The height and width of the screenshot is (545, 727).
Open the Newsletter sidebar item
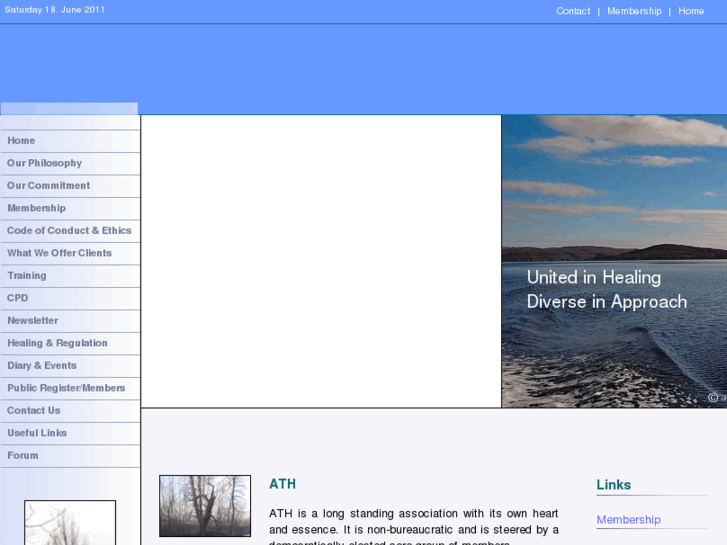[x=70, y=321]
